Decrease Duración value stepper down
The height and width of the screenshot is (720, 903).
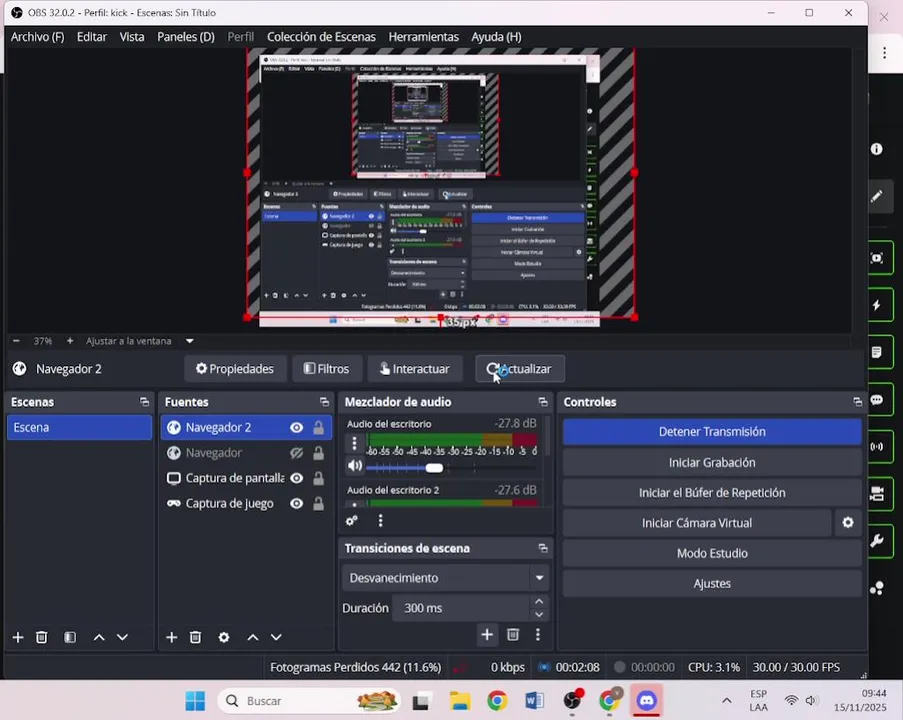(539, 615)
